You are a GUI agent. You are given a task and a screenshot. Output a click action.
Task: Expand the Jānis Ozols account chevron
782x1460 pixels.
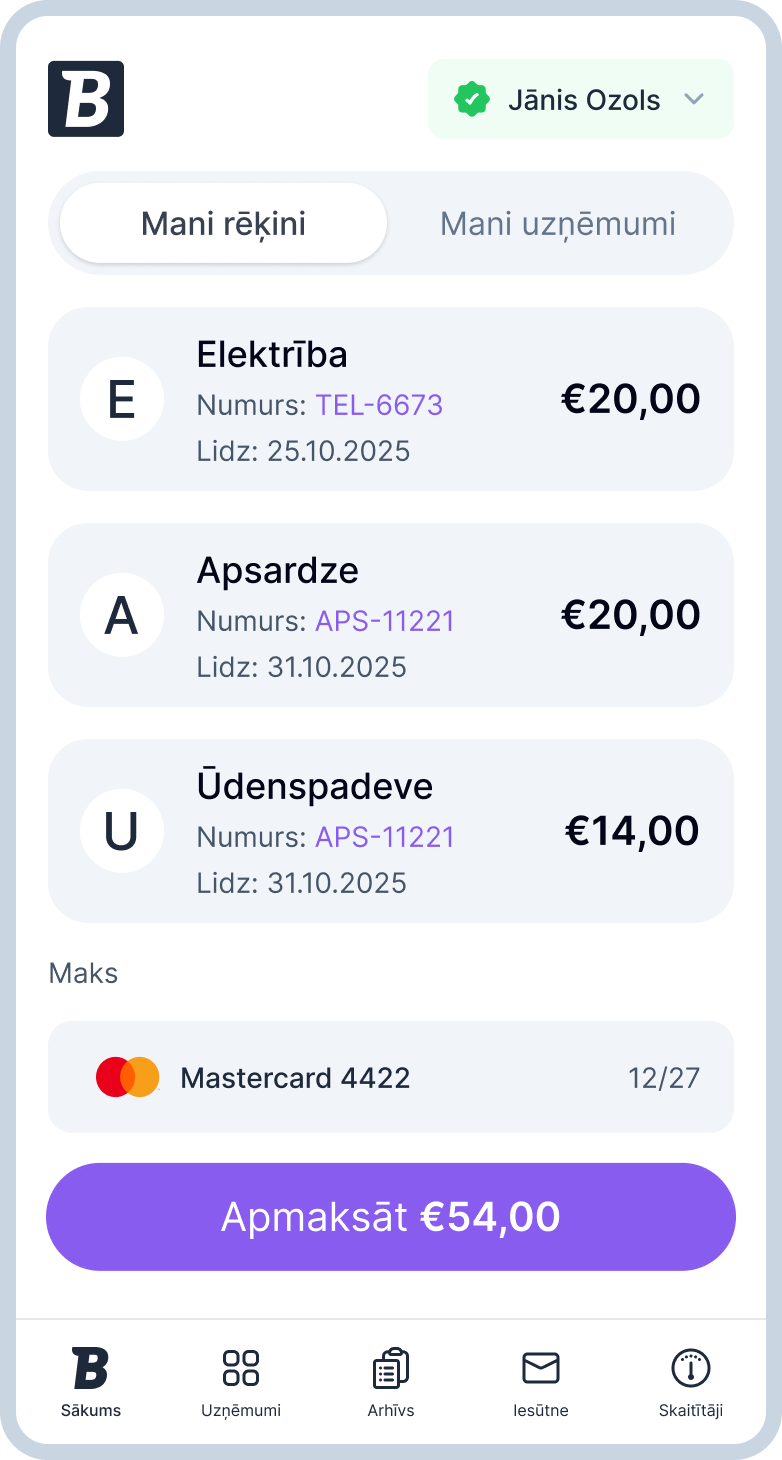[694, 100]
